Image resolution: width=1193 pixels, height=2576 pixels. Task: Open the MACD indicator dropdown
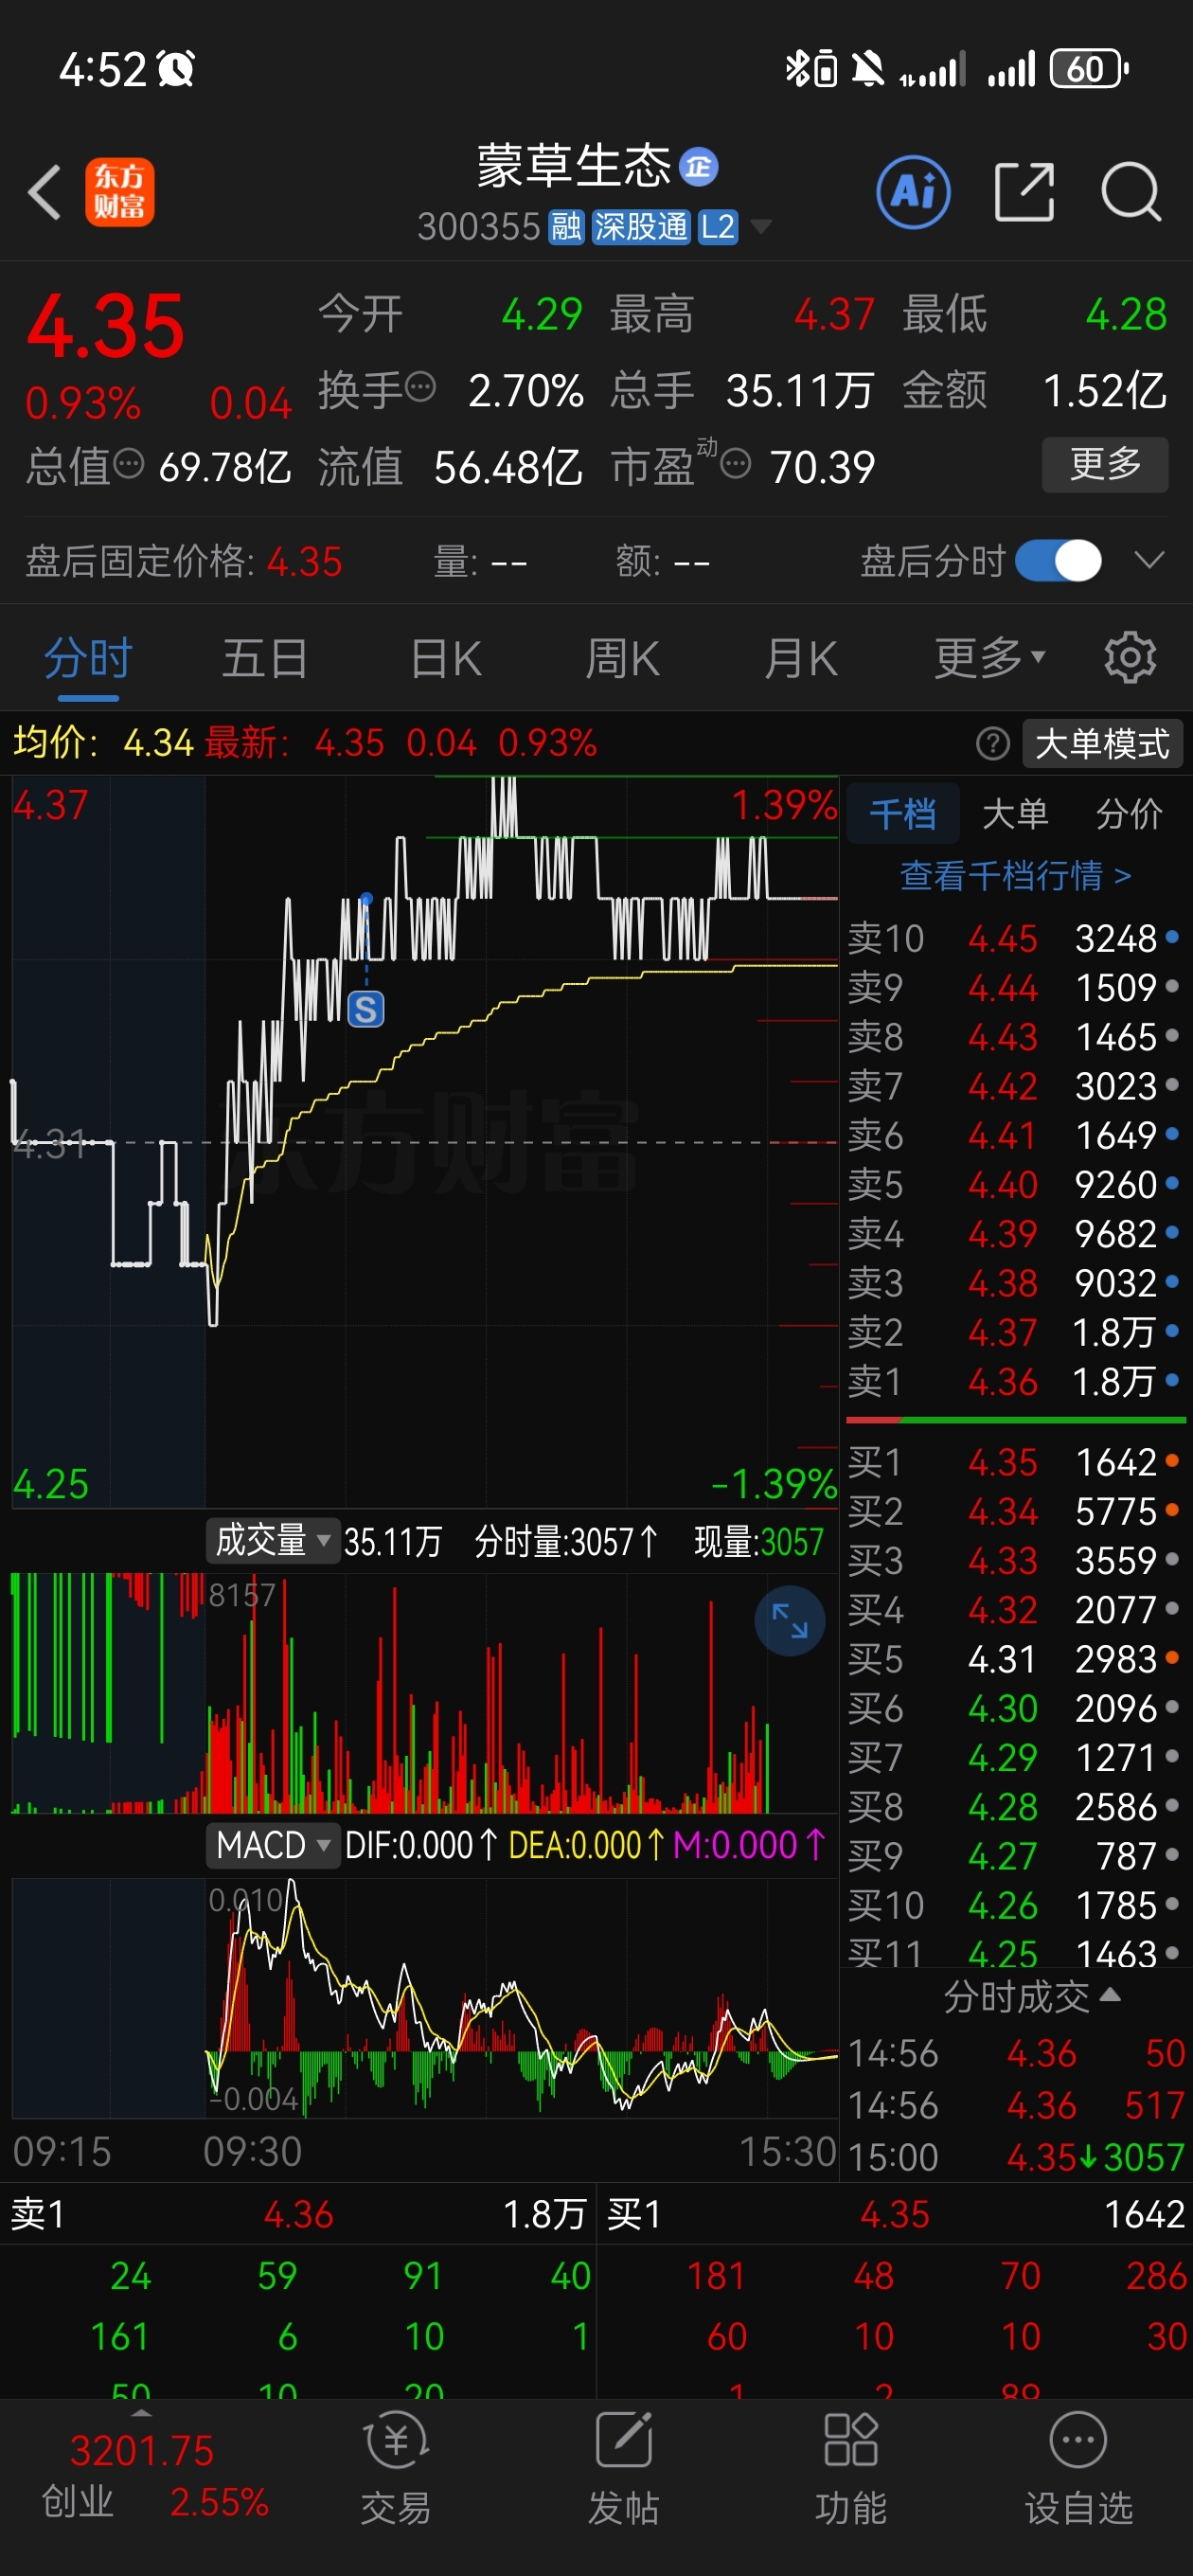[x=272, y=1844]
